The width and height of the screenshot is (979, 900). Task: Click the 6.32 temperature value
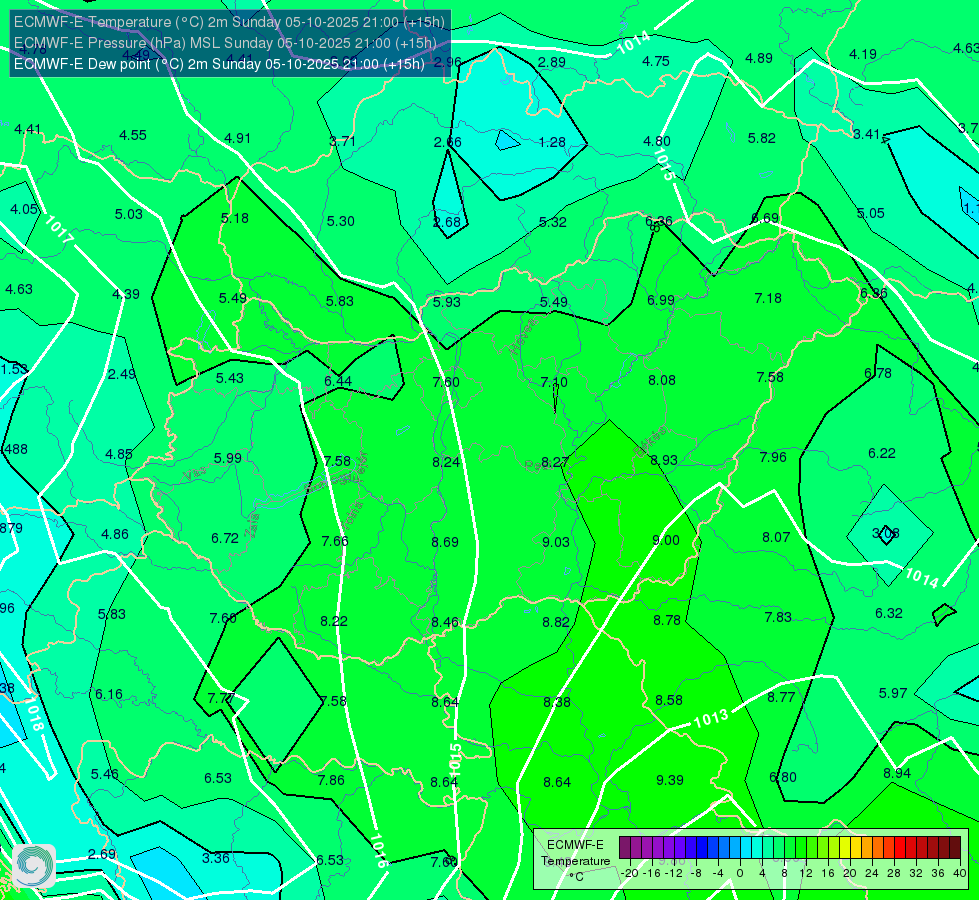click(889, 613)
